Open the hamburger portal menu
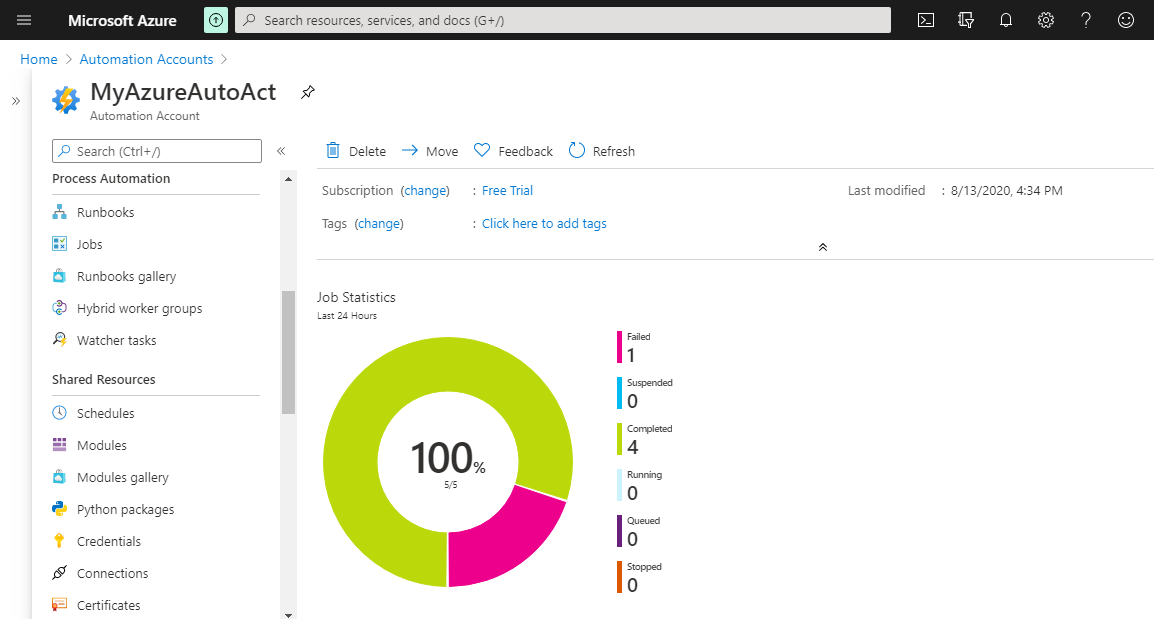This screenshot has width=1154, height=619. [24, 20]
